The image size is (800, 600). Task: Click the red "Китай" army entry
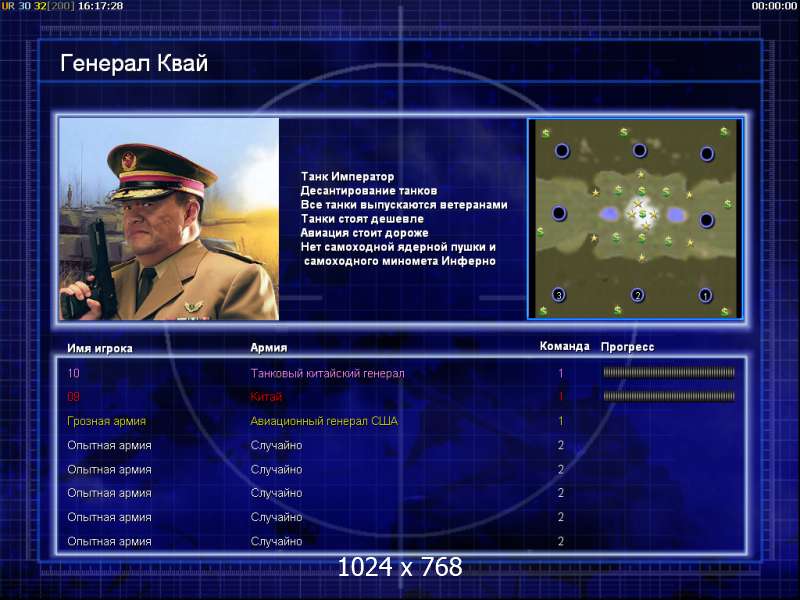266,397
